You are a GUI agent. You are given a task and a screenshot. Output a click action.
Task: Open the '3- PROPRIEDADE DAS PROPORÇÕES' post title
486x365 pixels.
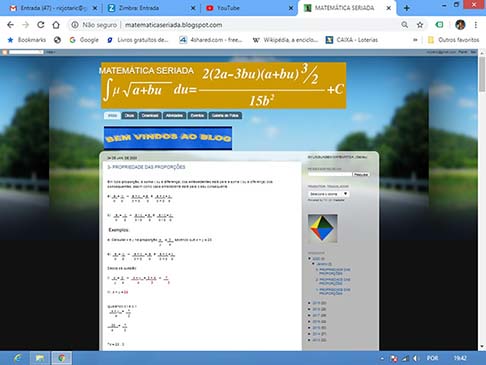point(146,167)
